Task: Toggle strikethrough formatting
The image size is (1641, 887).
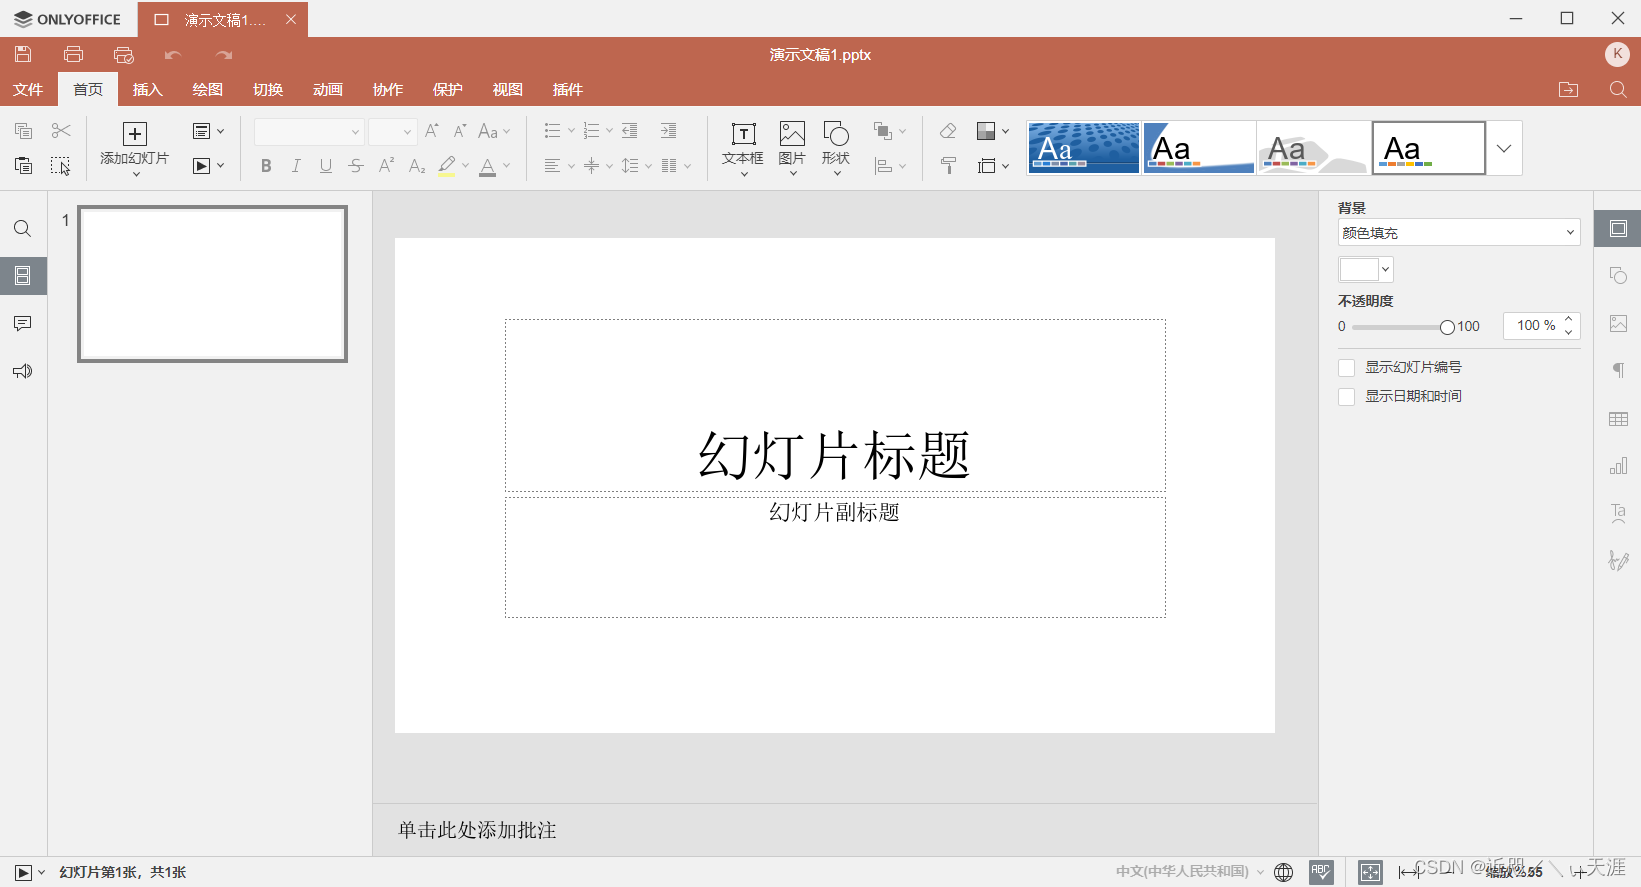Action: (356, 166)
